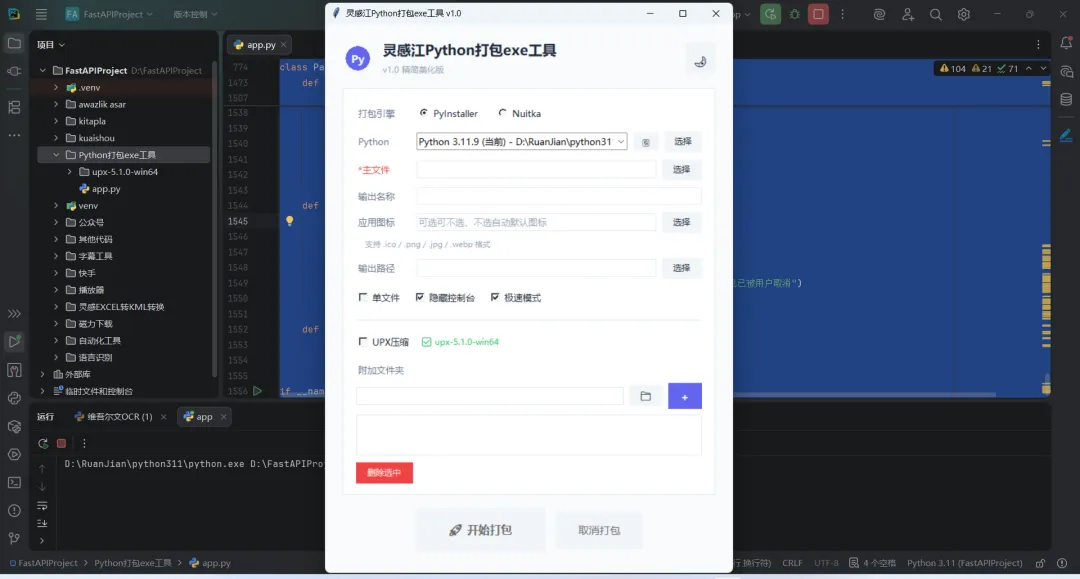The height and width of the screenshot is (579, 1080).
Task: Open the Code With Me user icon
Action: (908, 14)
